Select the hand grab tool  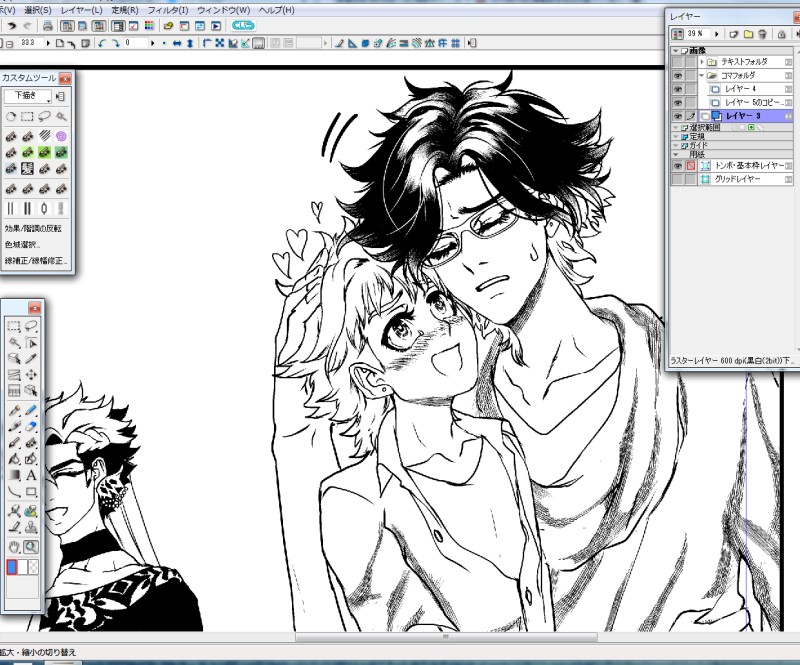(14, 547)
